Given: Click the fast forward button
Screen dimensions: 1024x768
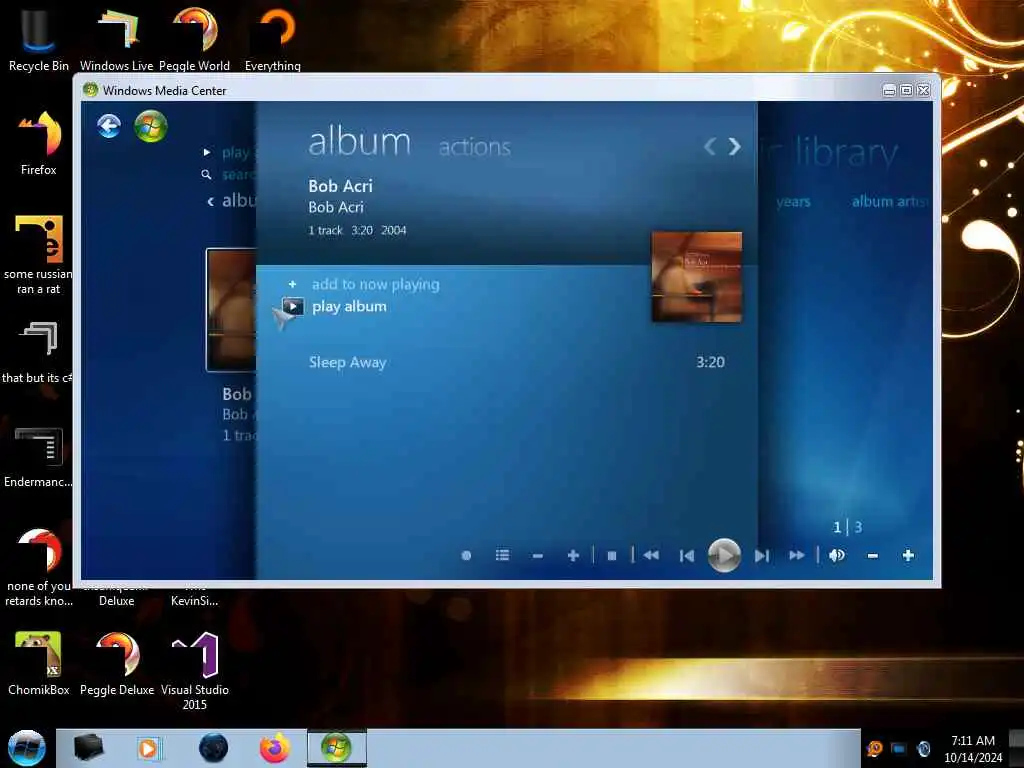Looking at the screenshot, I should point(797,555).
